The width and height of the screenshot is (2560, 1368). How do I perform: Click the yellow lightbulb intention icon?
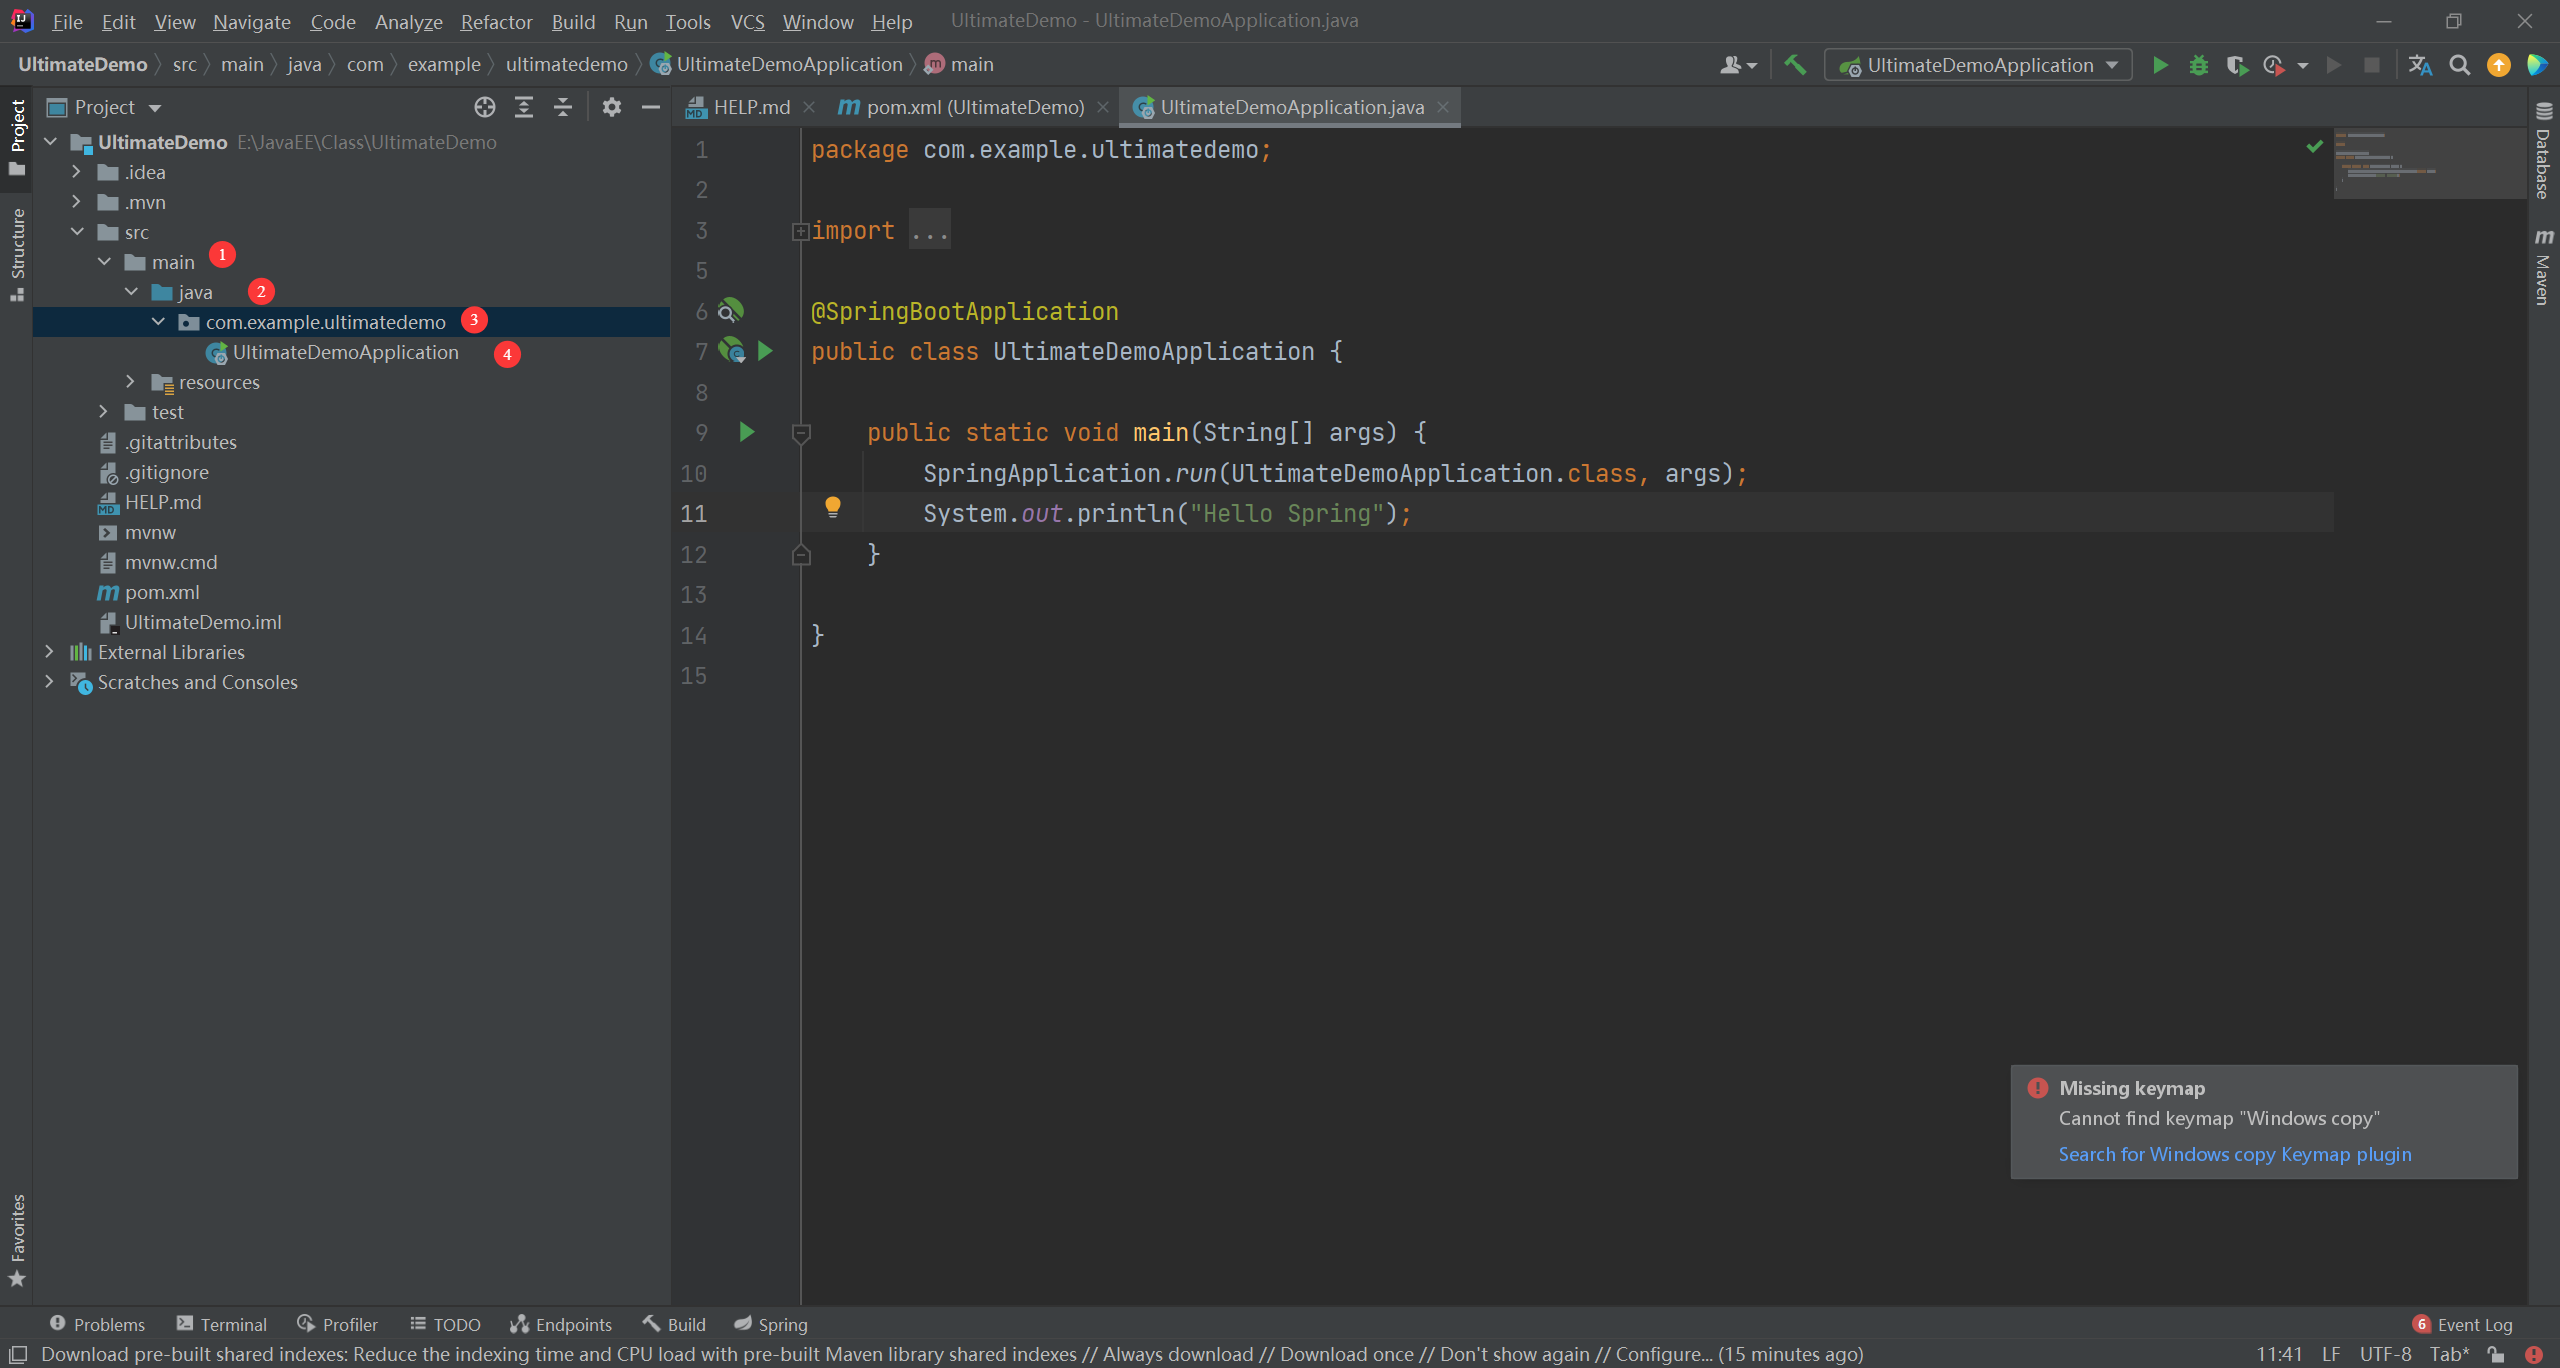(832, 507)
